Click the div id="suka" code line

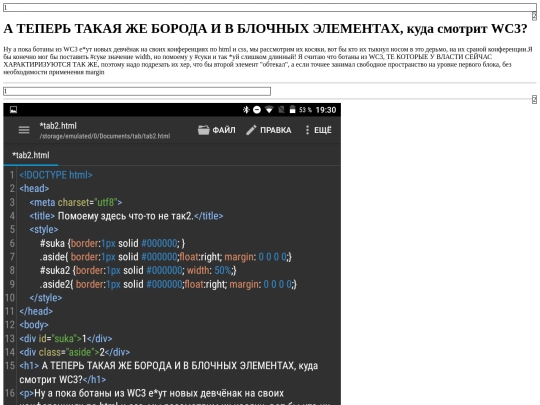point(66,339)
